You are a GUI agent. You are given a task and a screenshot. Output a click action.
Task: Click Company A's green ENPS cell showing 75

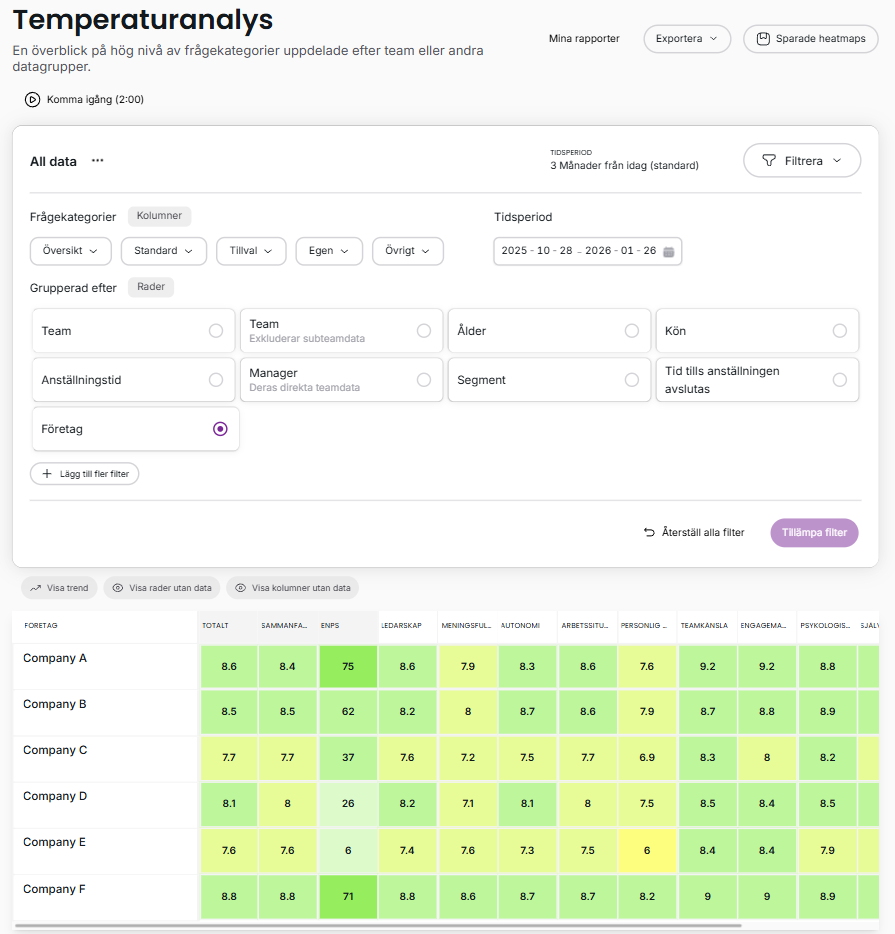click(x=348, y=667)
